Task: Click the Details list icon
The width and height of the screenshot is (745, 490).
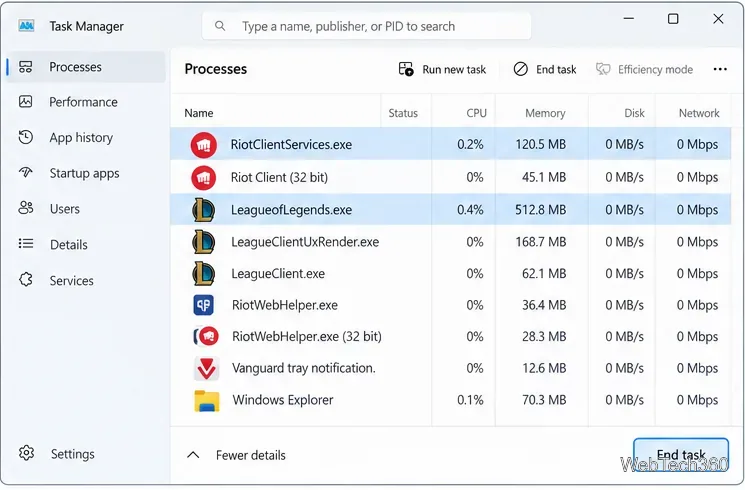Action: (26, 244)
